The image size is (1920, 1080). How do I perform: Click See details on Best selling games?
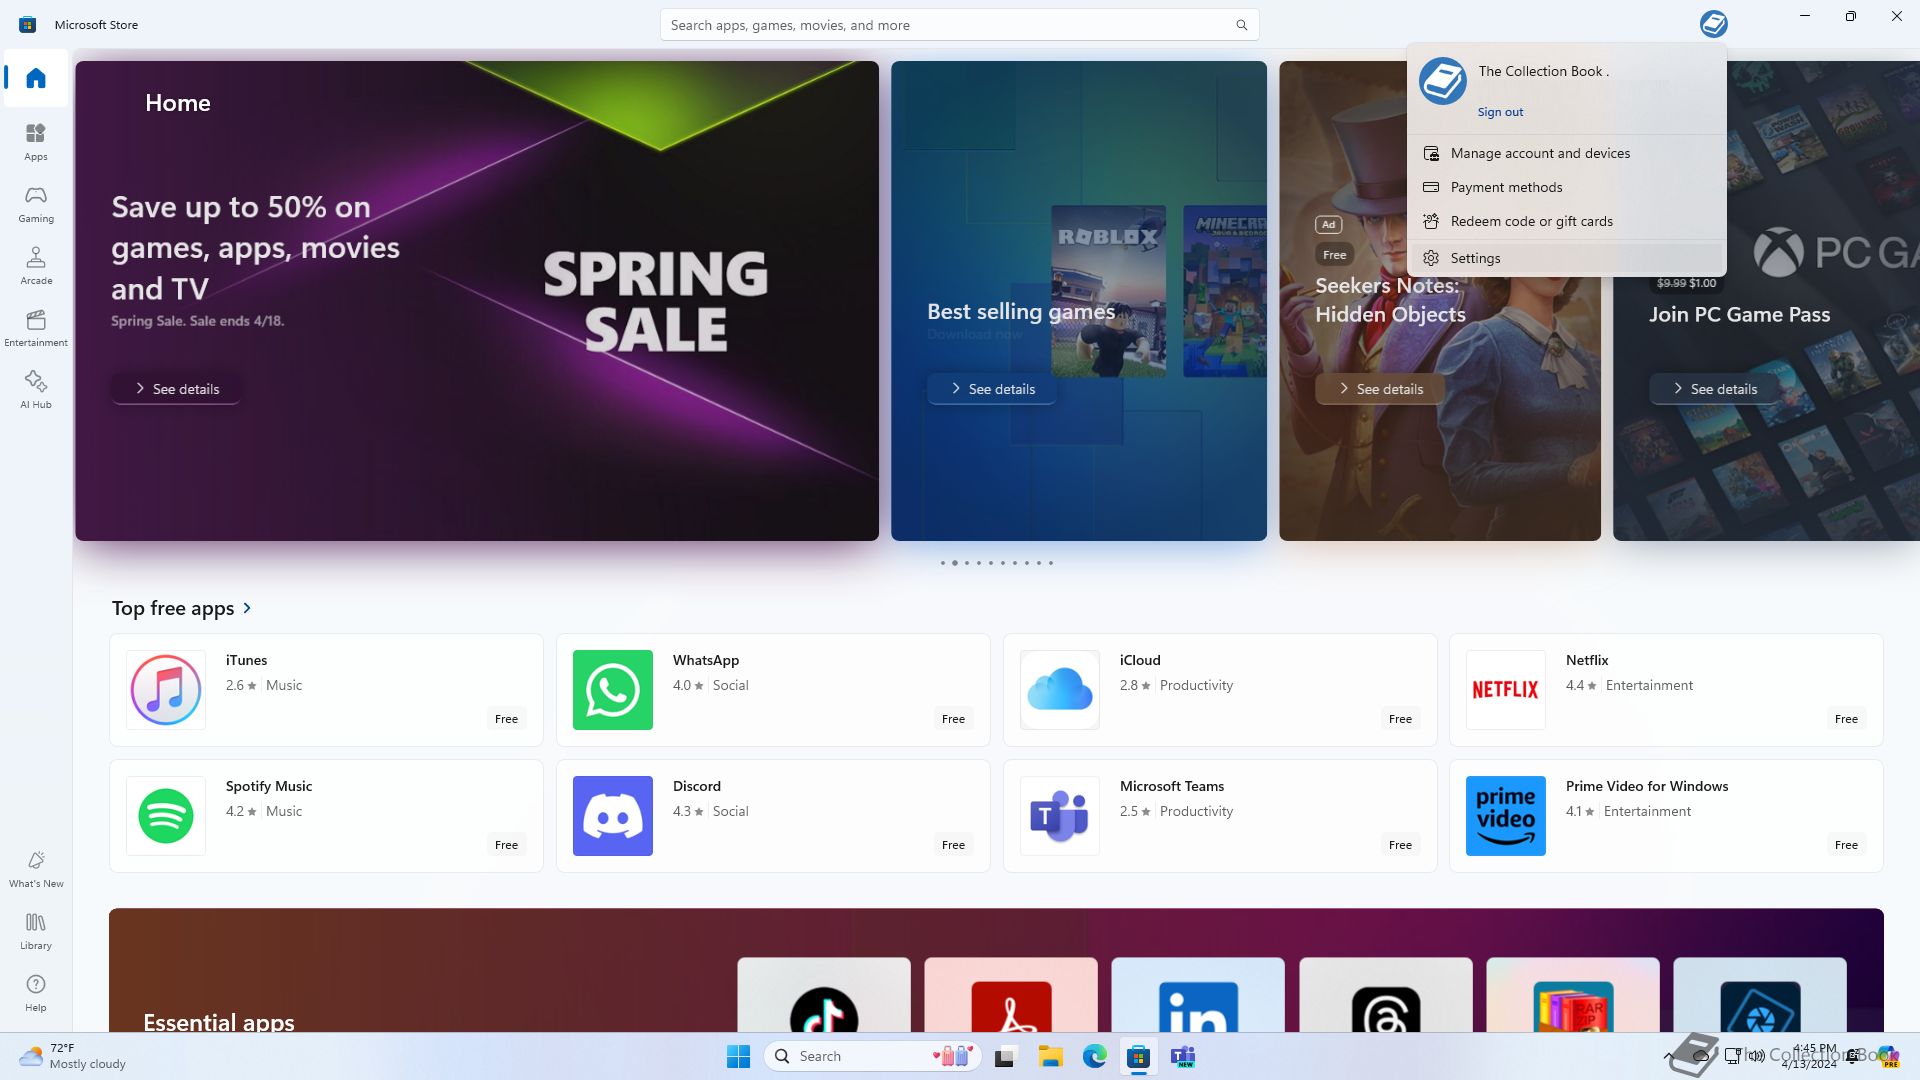click(x=992, y=389)
